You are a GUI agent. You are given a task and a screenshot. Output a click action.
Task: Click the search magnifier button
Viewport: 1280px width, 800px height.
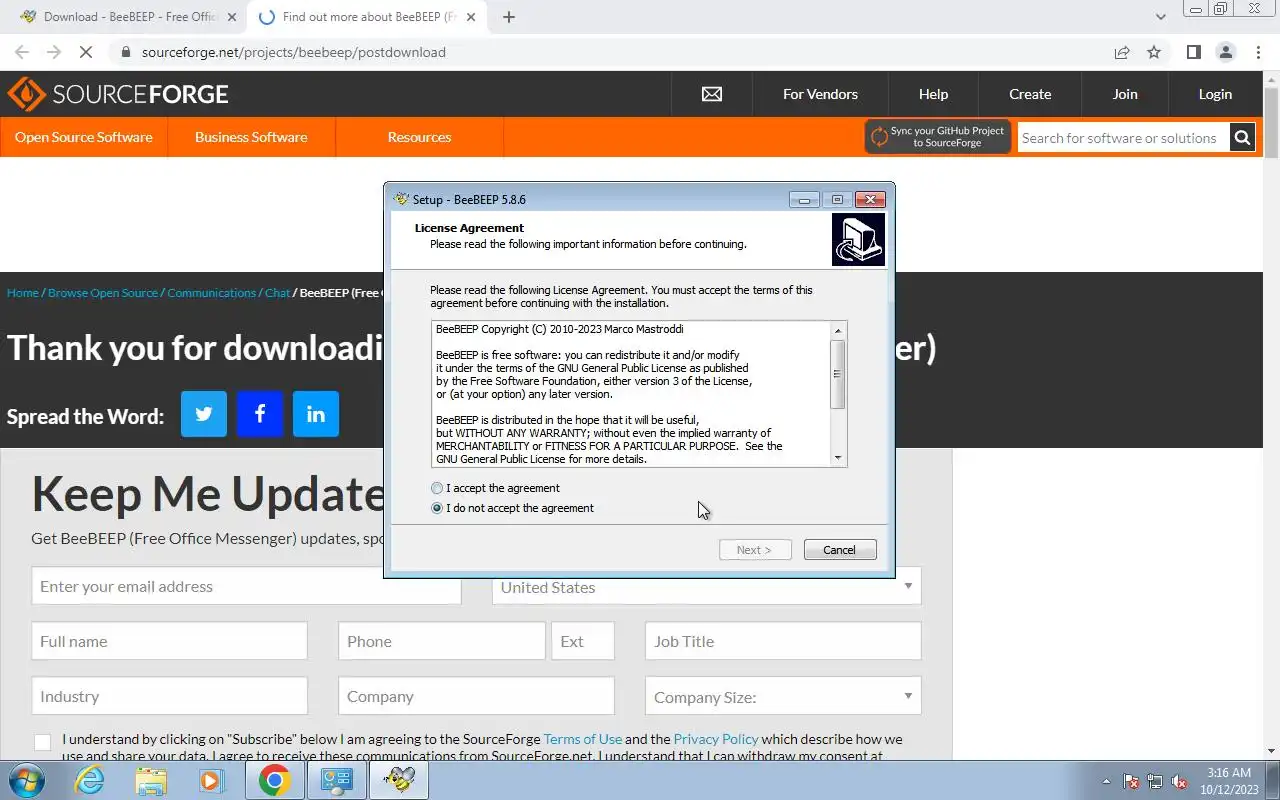point(1242,138)
